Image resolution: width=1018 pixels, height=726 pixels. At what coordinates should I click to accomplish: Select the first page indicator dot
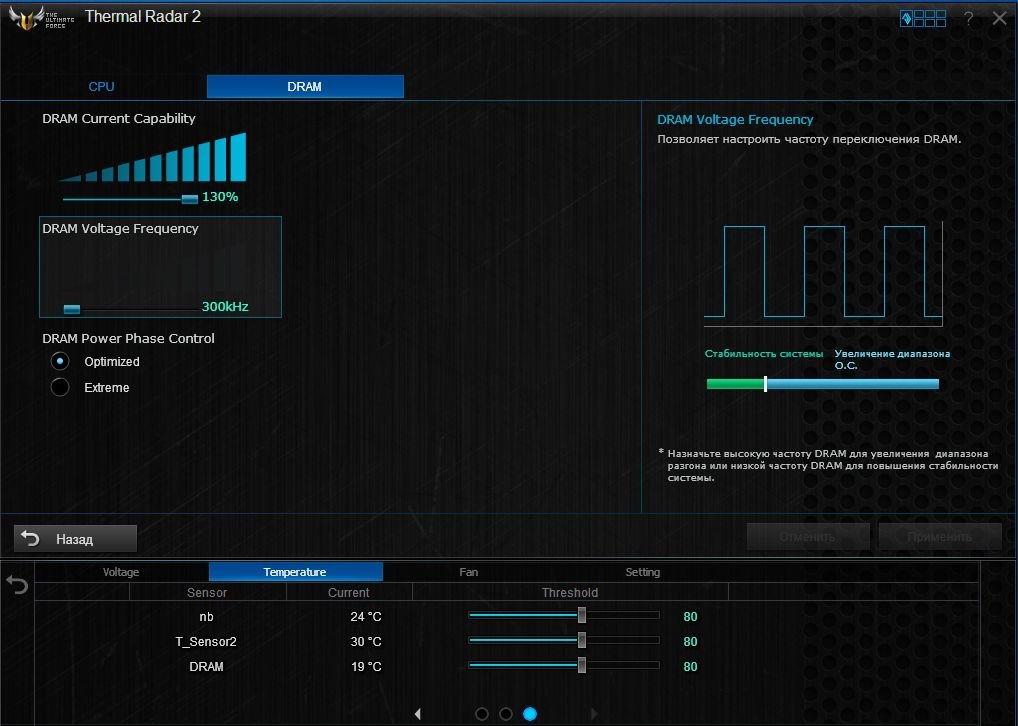[482, 714]
